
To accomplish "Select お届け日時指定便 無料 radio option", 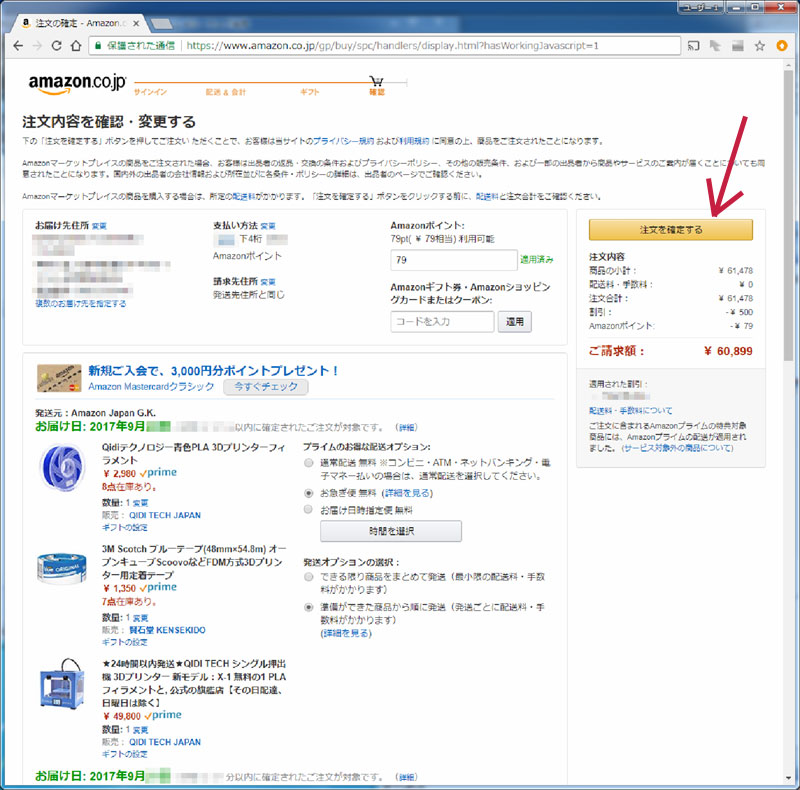I will point(308,509).
